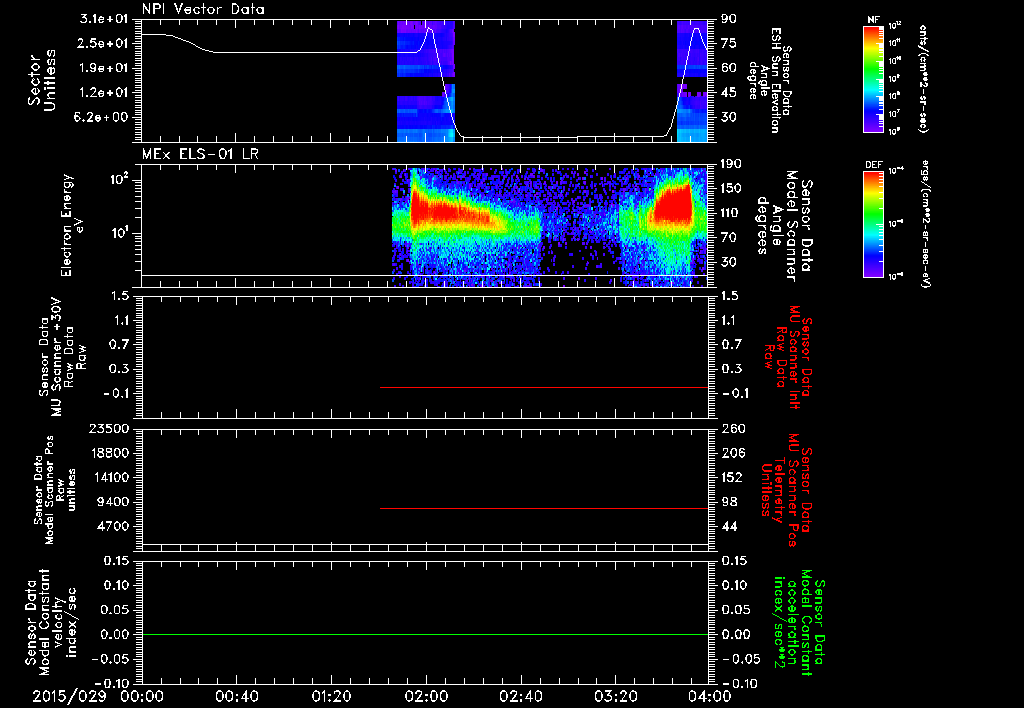
Task: Click the '75' sun elevation tick
Action: tap(728, 43)
